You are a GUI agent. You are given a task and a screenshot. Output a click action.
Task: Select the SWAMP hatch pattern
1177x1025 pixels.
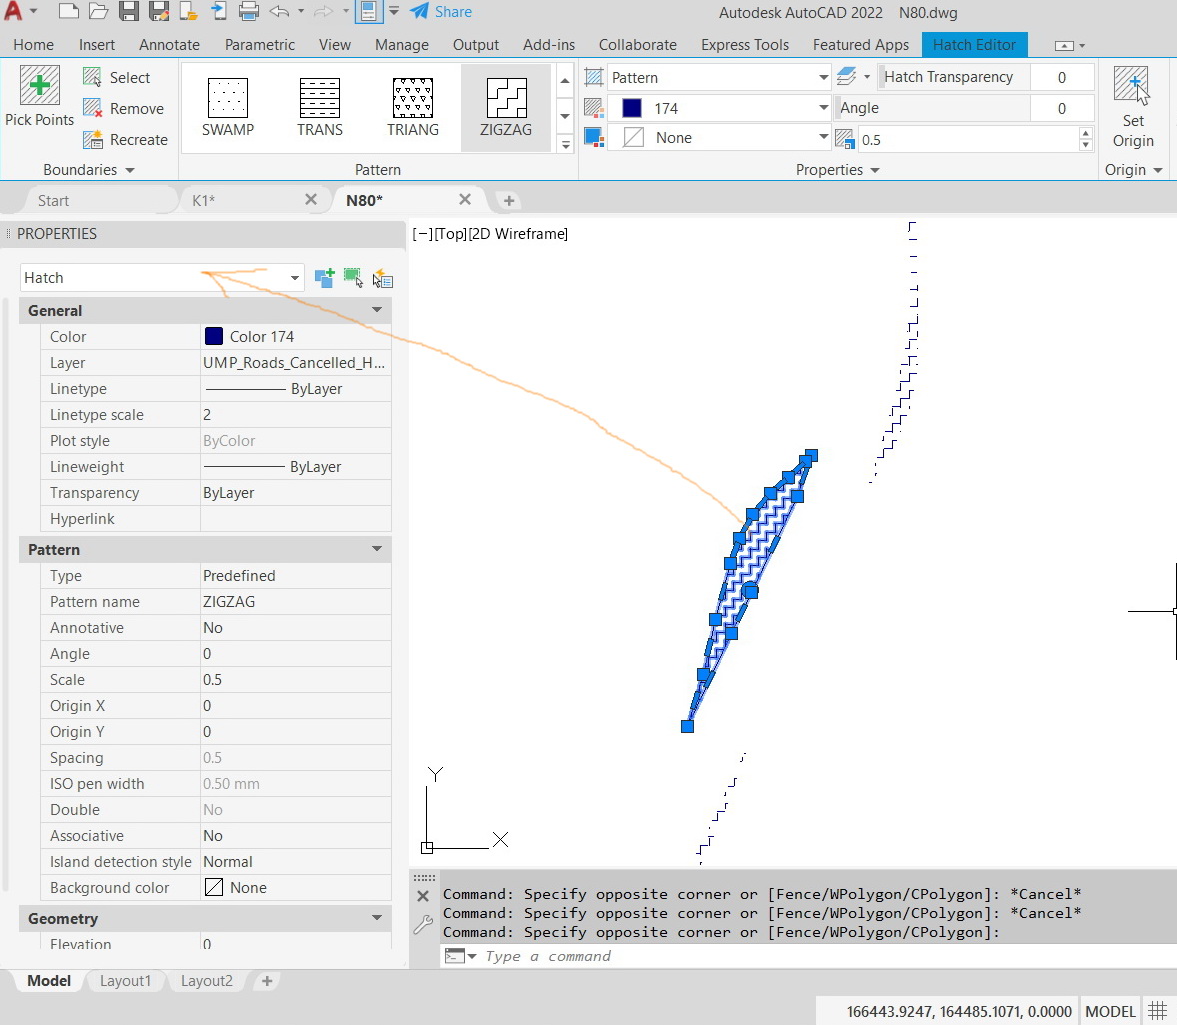point(229,105)
